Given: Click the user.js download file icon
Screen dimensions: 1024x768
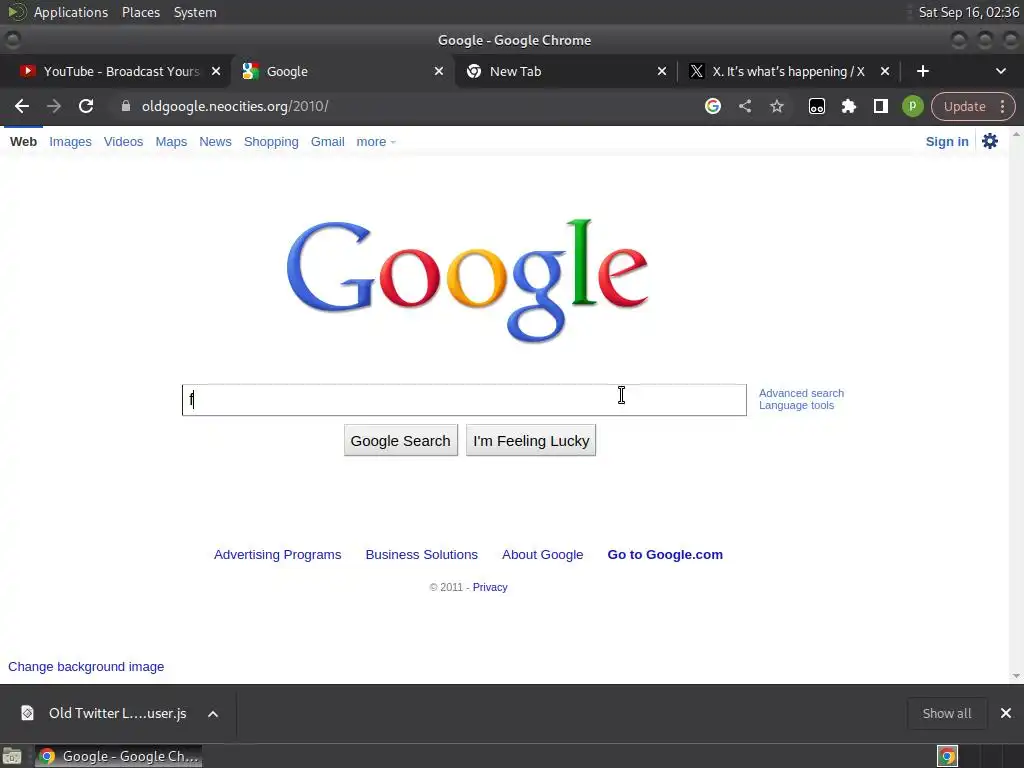Looking at the screenshot, I should click(x=27, y=713).
